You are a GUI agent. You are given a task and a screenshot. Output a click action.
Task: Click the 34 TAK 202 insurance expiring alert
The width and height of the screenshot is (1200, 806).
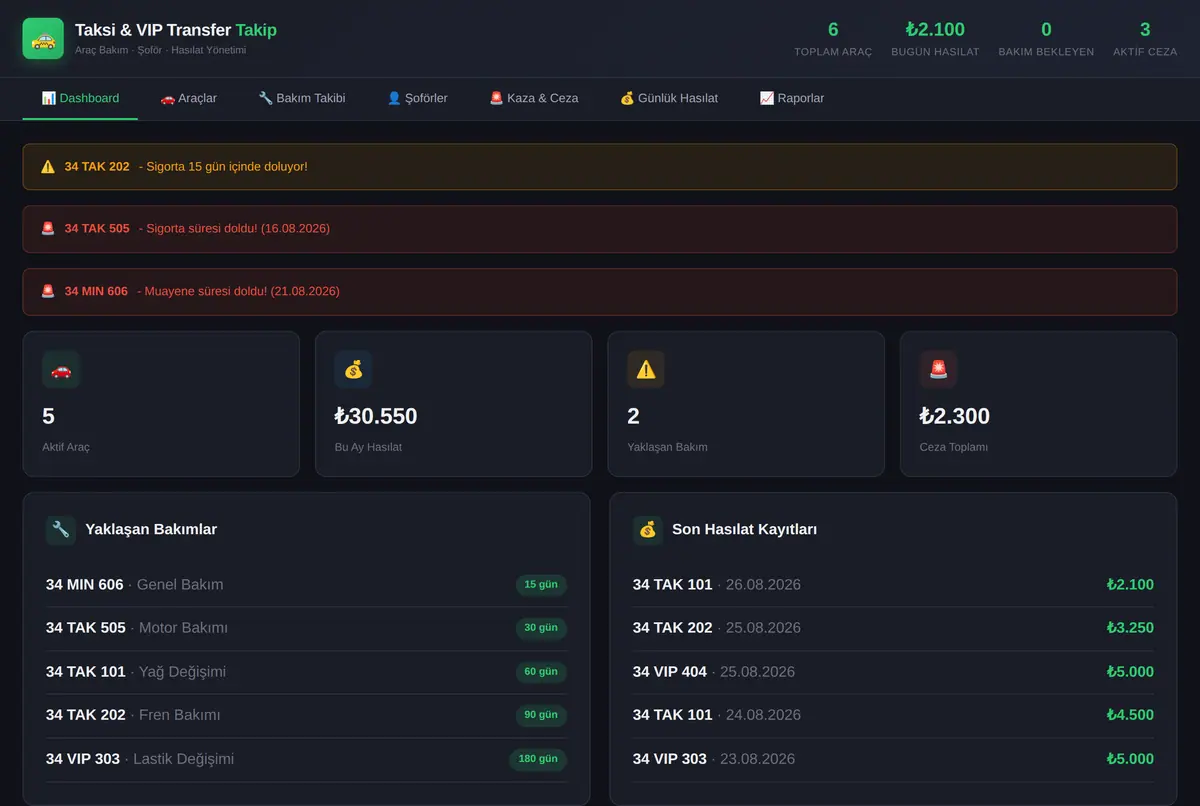pyautogui.click(x=600, y=167)
